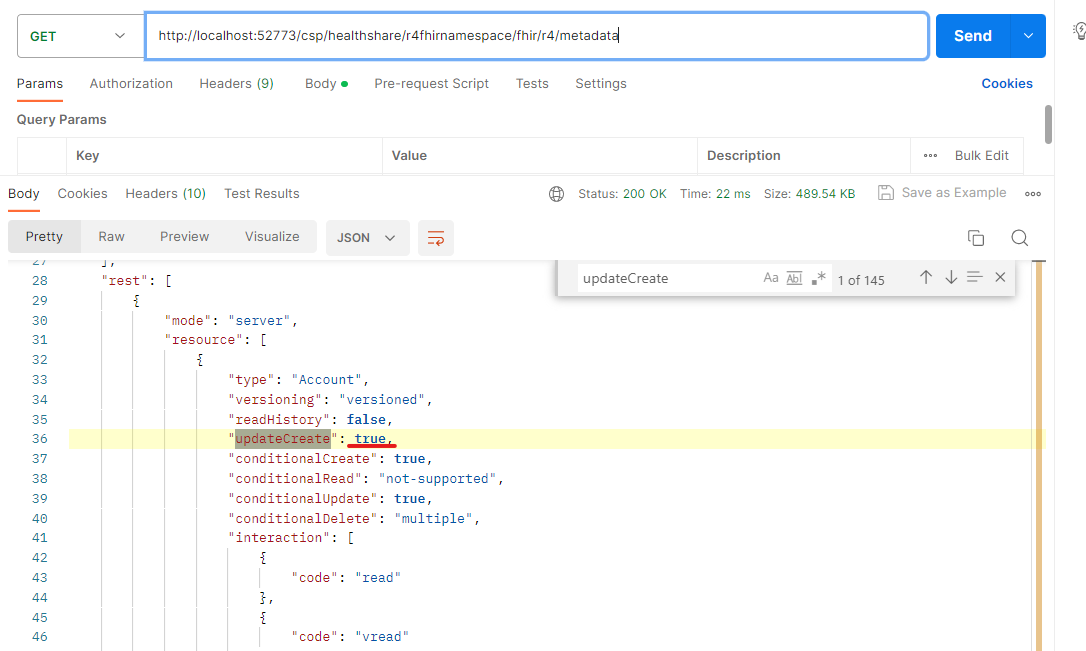Switch to the Authorization tab

click(131, 84)
